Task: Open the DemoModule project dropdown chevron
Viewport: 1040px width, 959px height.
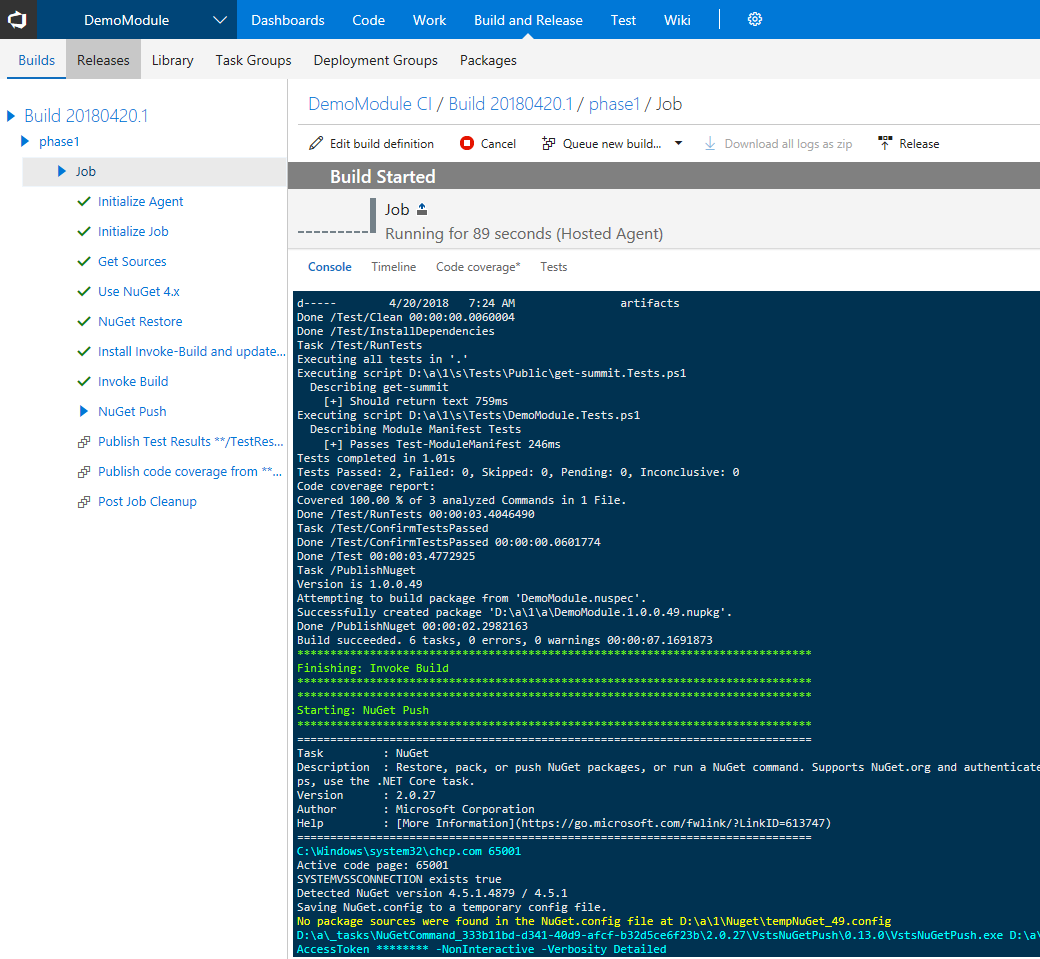Action: tap(220, 20)
